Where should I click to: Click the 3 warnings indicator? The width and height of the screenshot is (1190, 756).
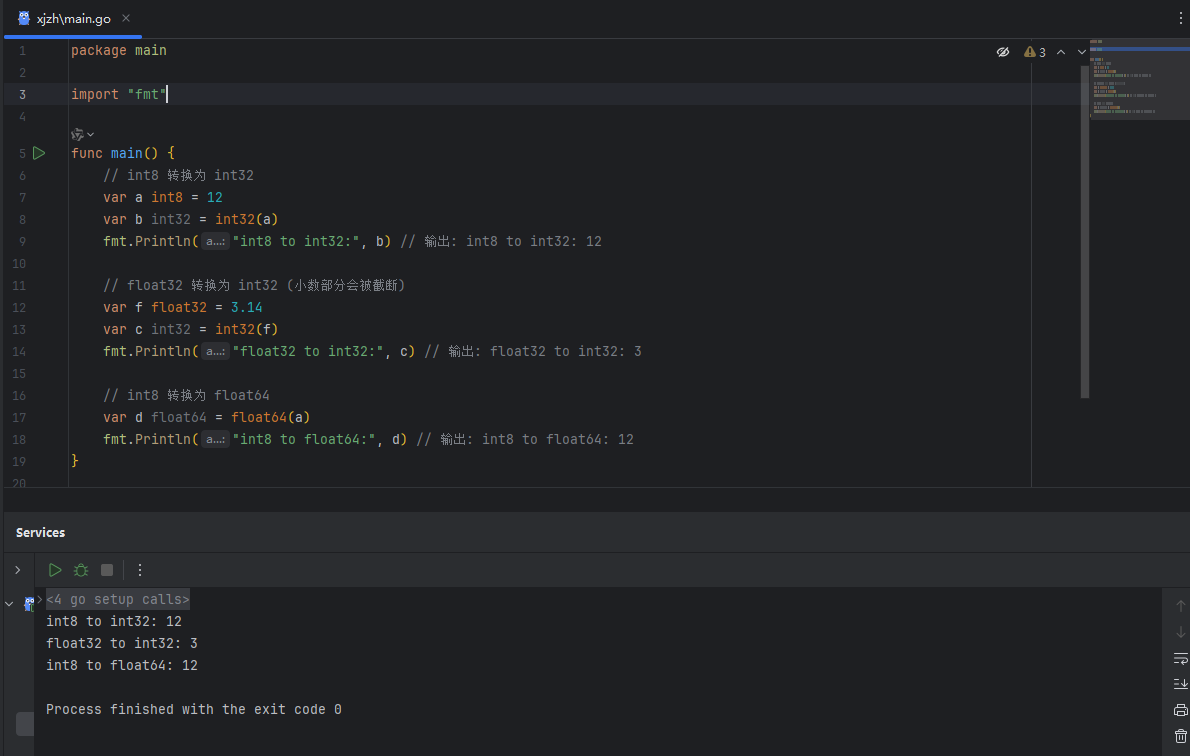(1035, 52)
